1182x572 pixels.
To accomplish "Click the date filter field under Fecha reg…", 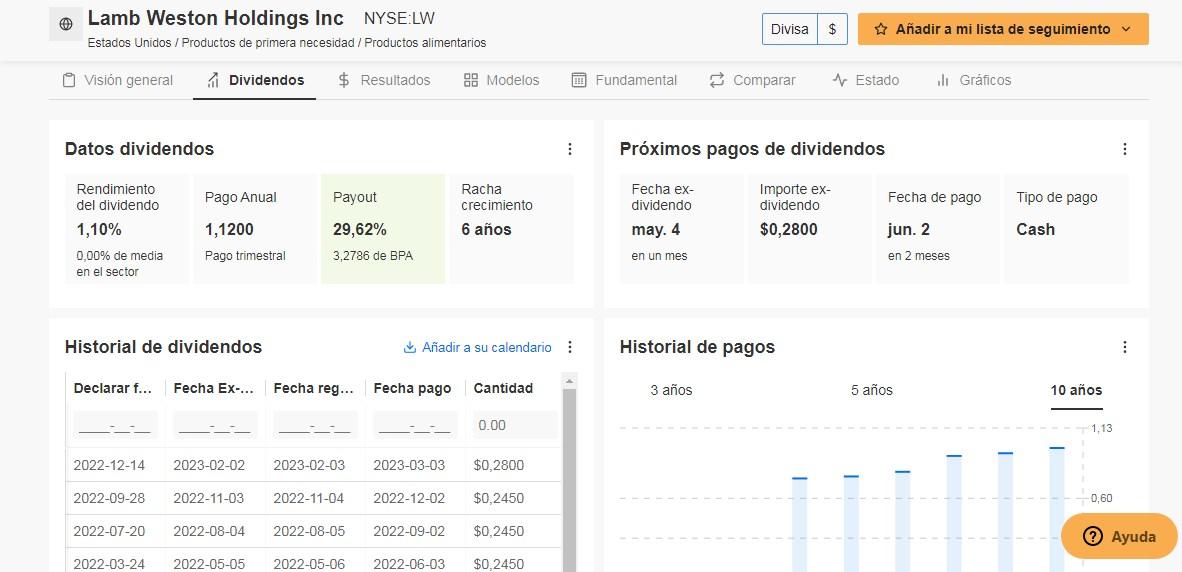I will (315, 425).
